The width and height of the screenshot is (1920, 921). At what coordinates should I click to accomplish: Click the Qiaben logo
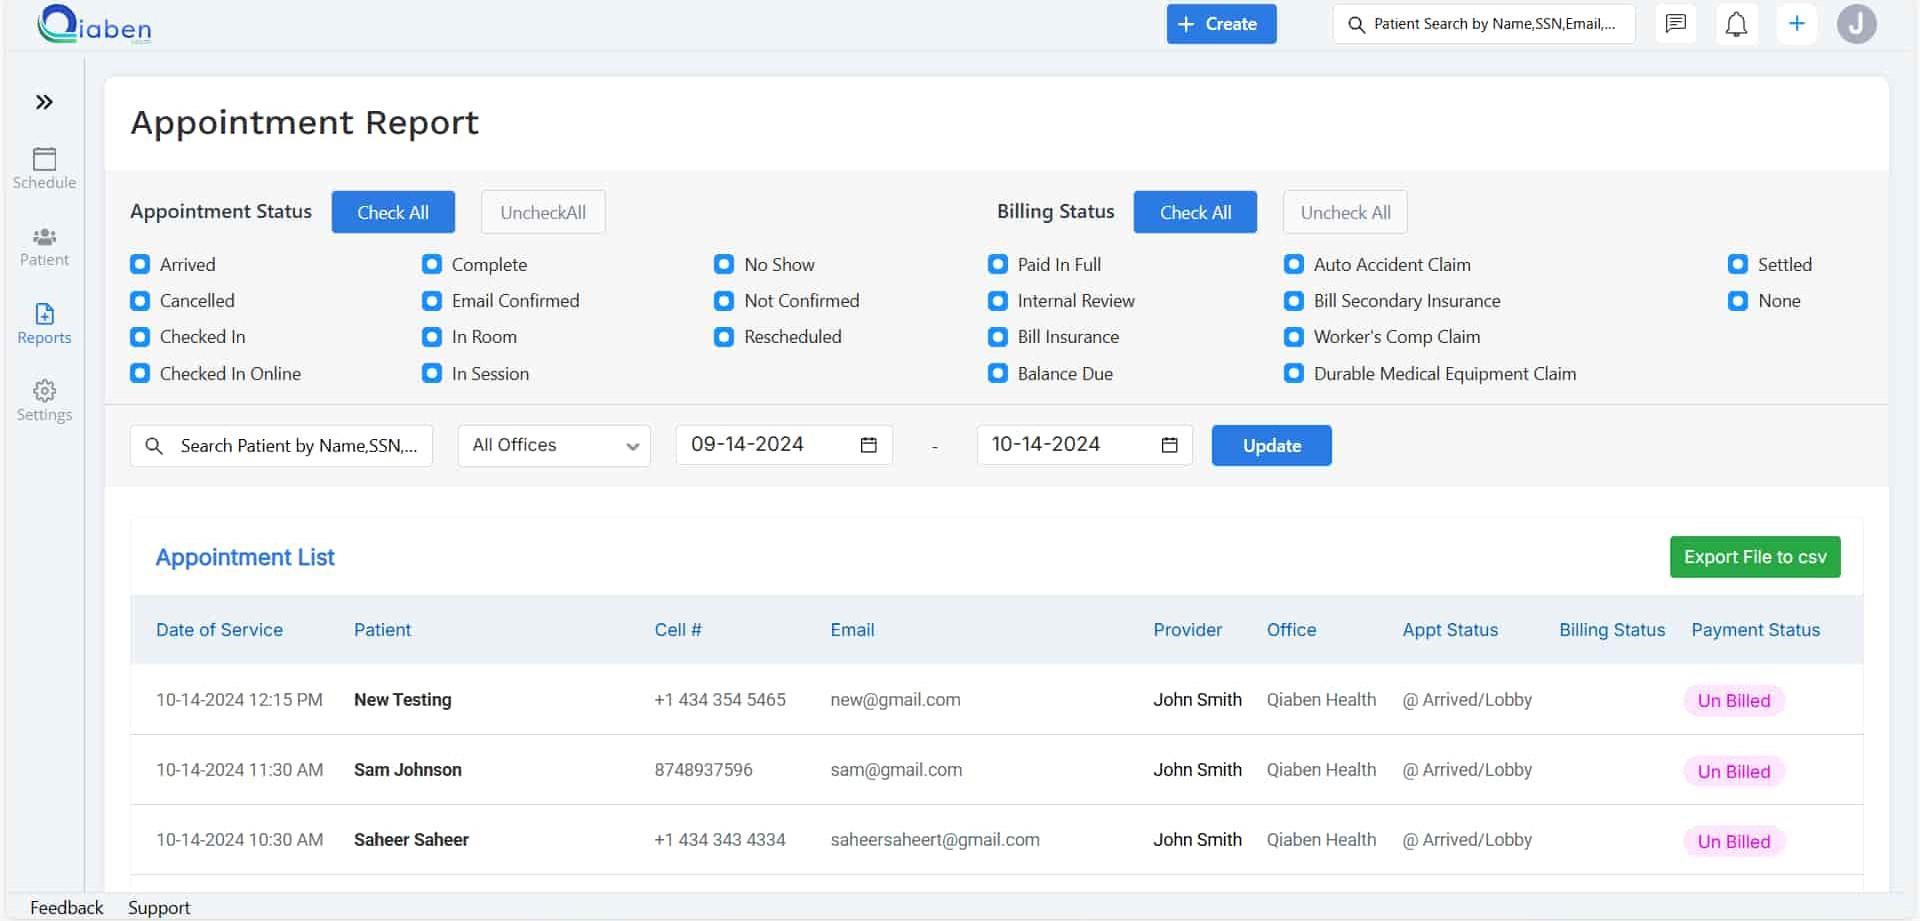(94, 24)
